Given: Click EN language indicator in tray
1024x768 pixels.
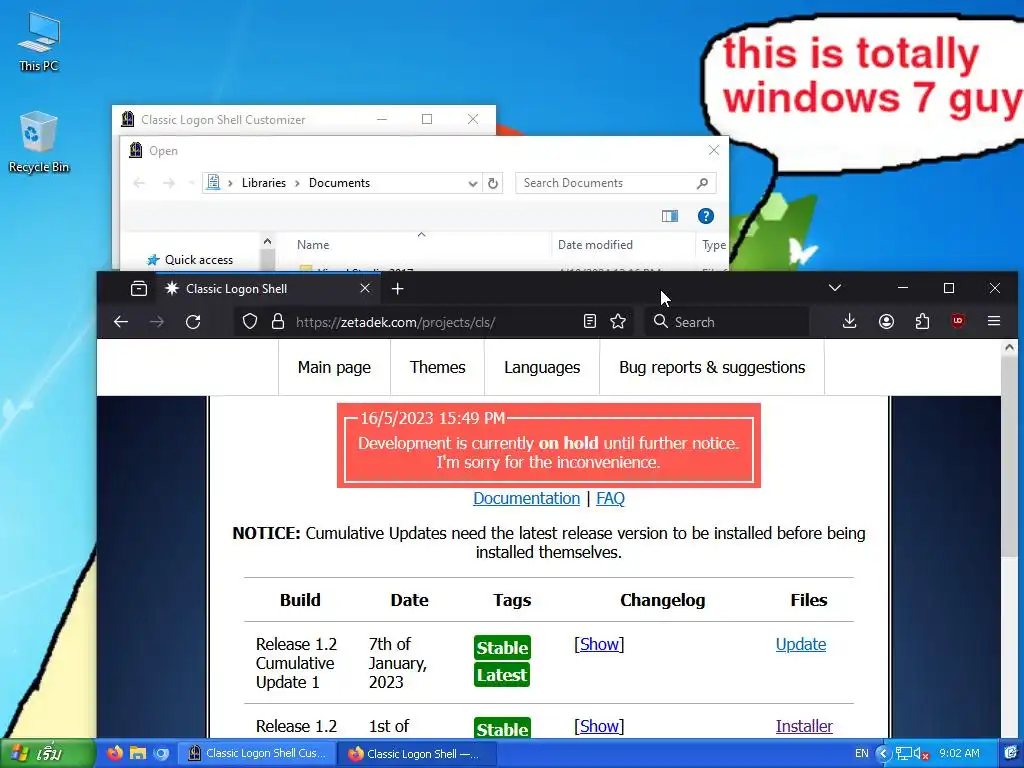Looking at the screenshot, I should click(x=862, y=754).
